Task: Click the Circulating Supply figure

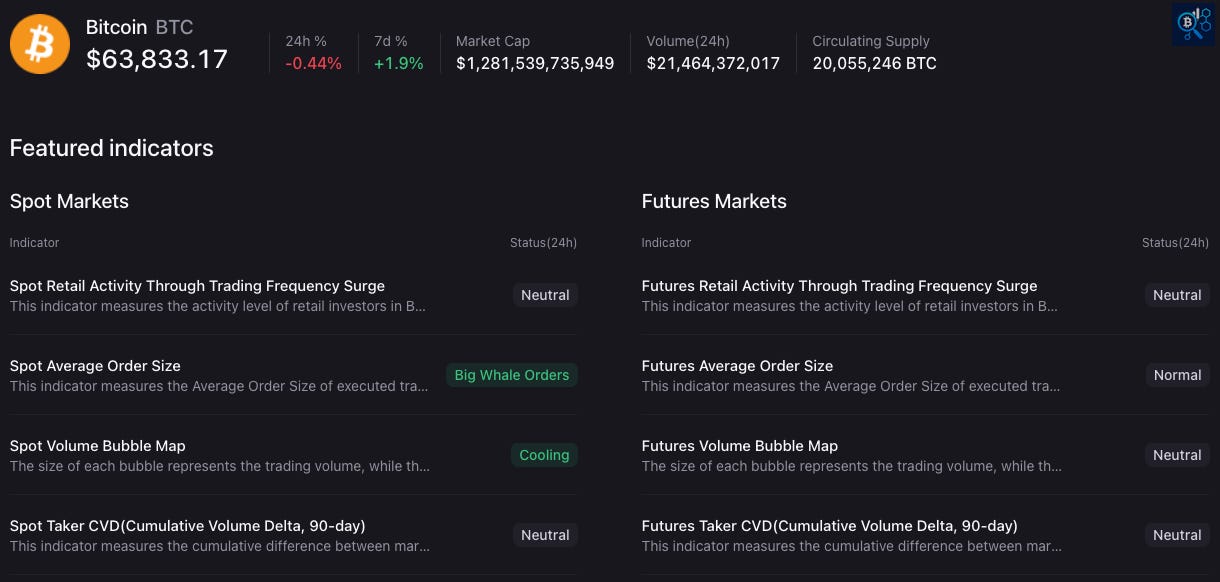Action: point(874,63)
